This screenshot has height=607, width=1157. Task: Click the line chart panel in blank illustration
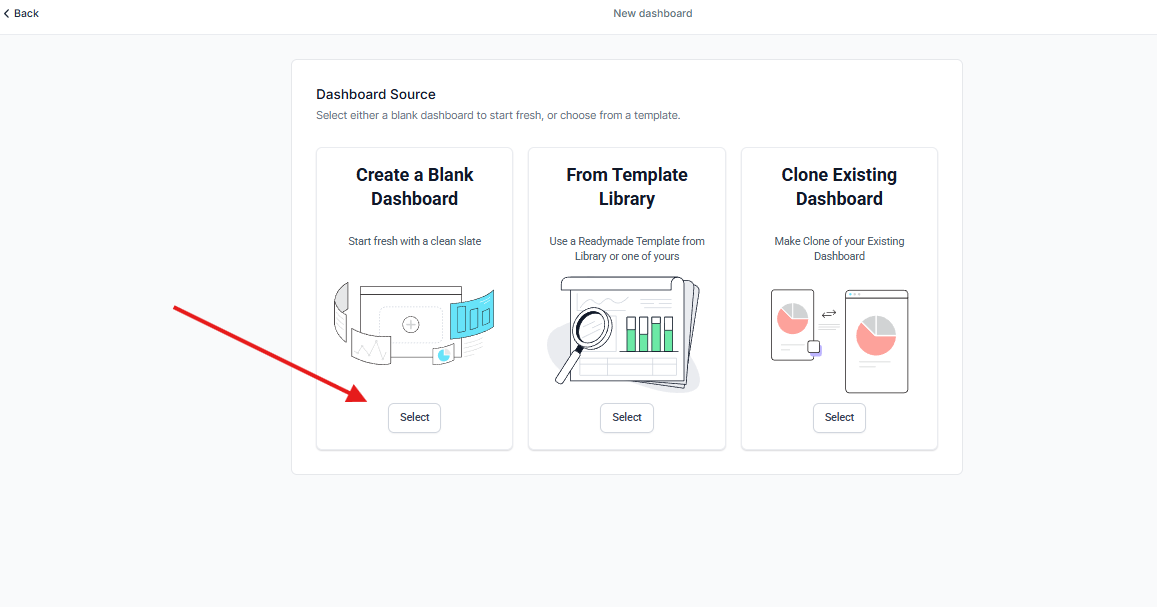click(370, 349)
